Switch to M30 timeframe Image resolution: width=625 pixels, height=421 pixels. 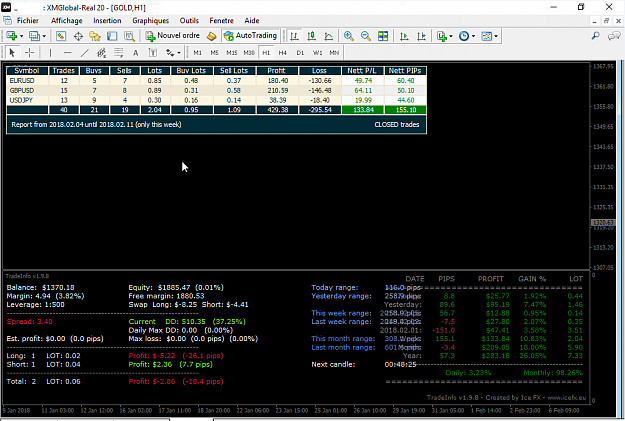[x=249, y=53]
